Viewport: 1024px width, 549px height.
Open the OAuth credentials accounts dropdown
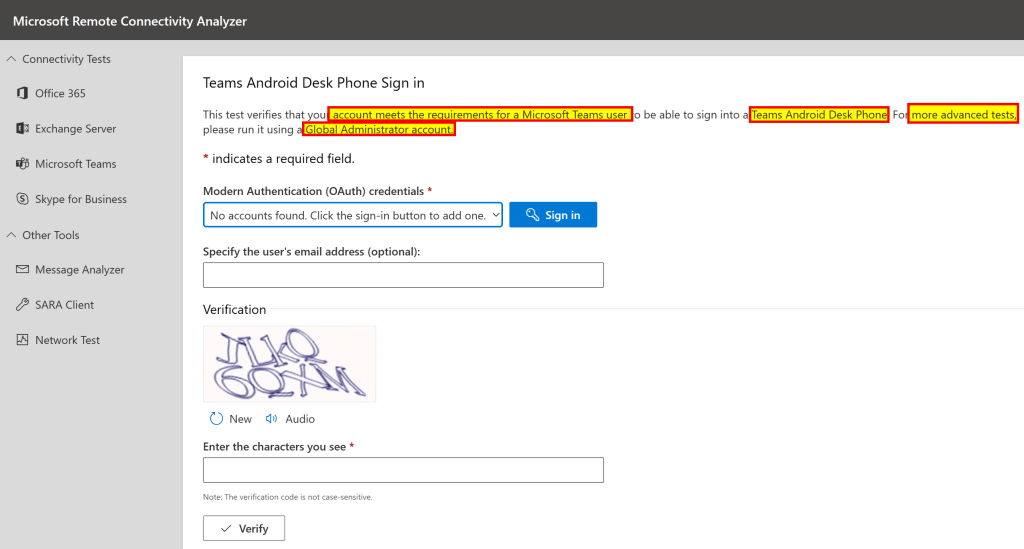(x=352, y=215)
